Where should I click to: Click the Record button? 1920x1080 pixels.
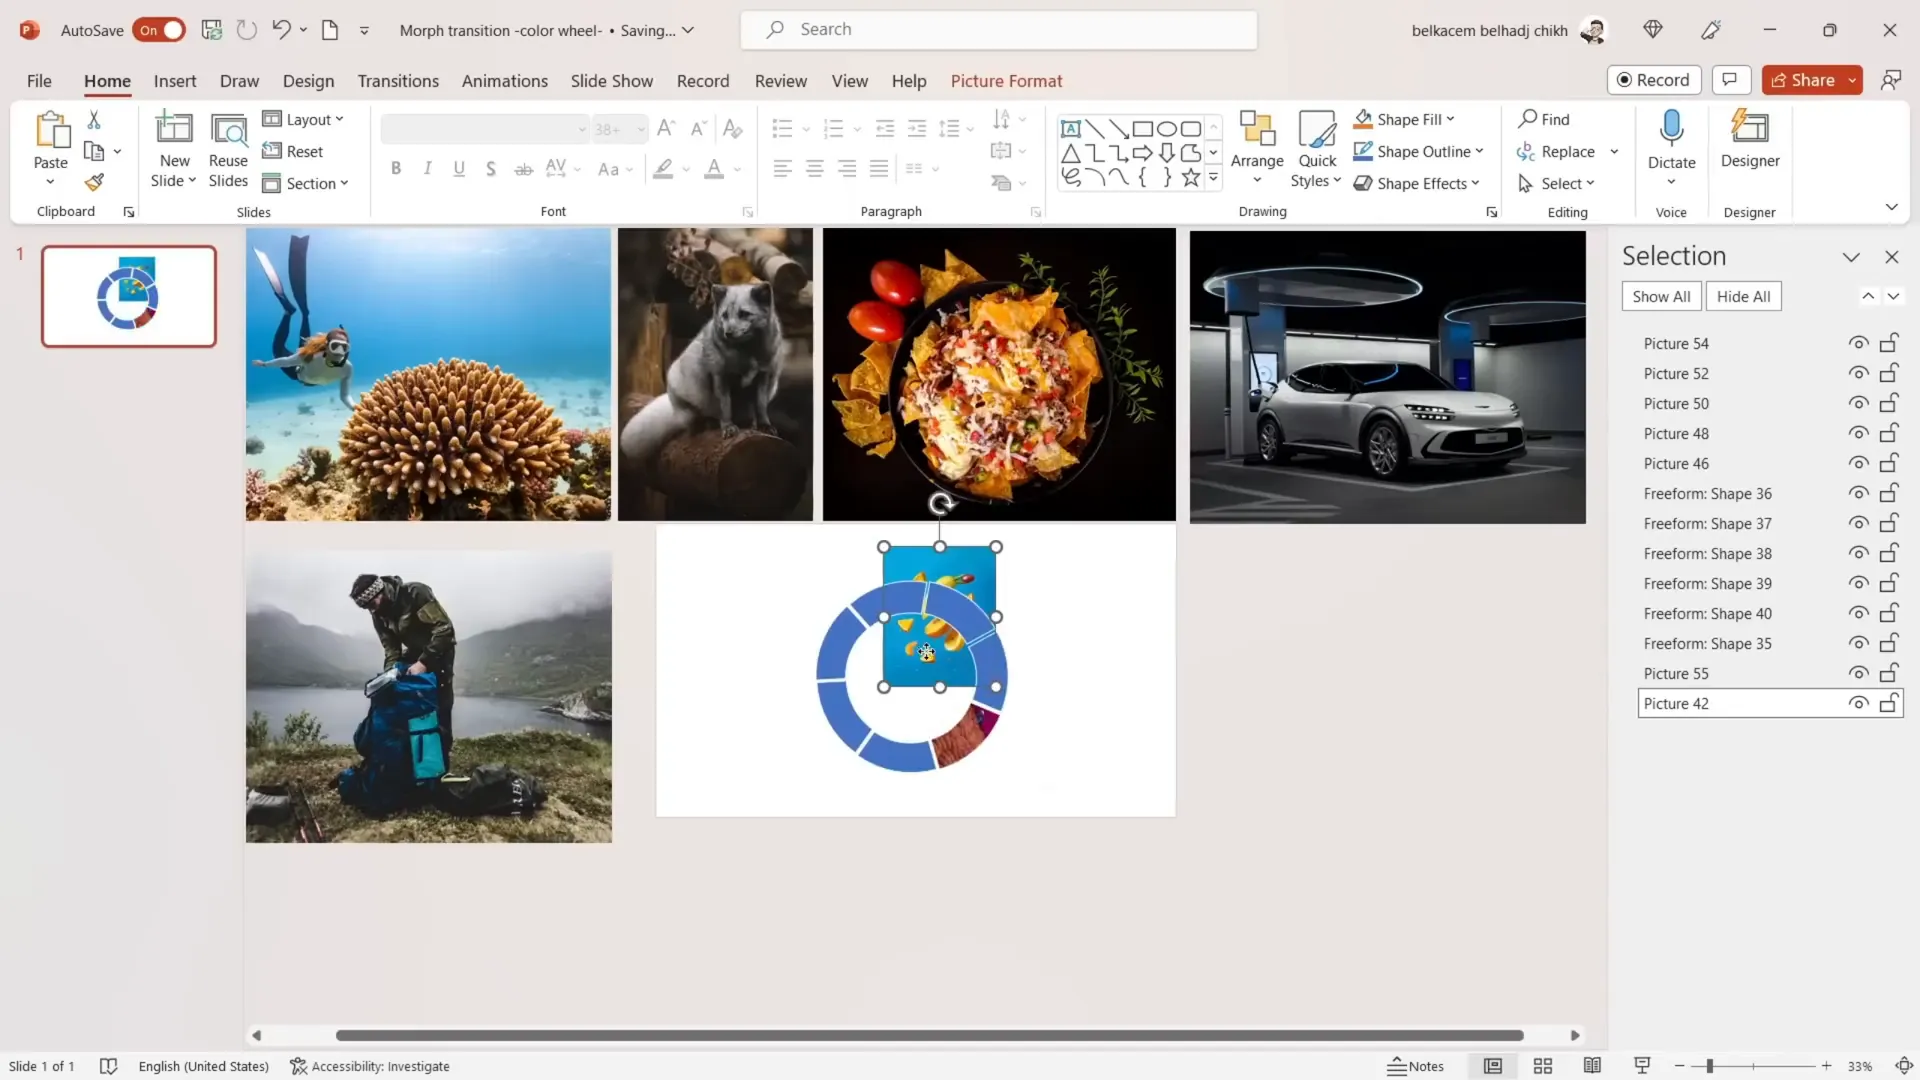1654,80
